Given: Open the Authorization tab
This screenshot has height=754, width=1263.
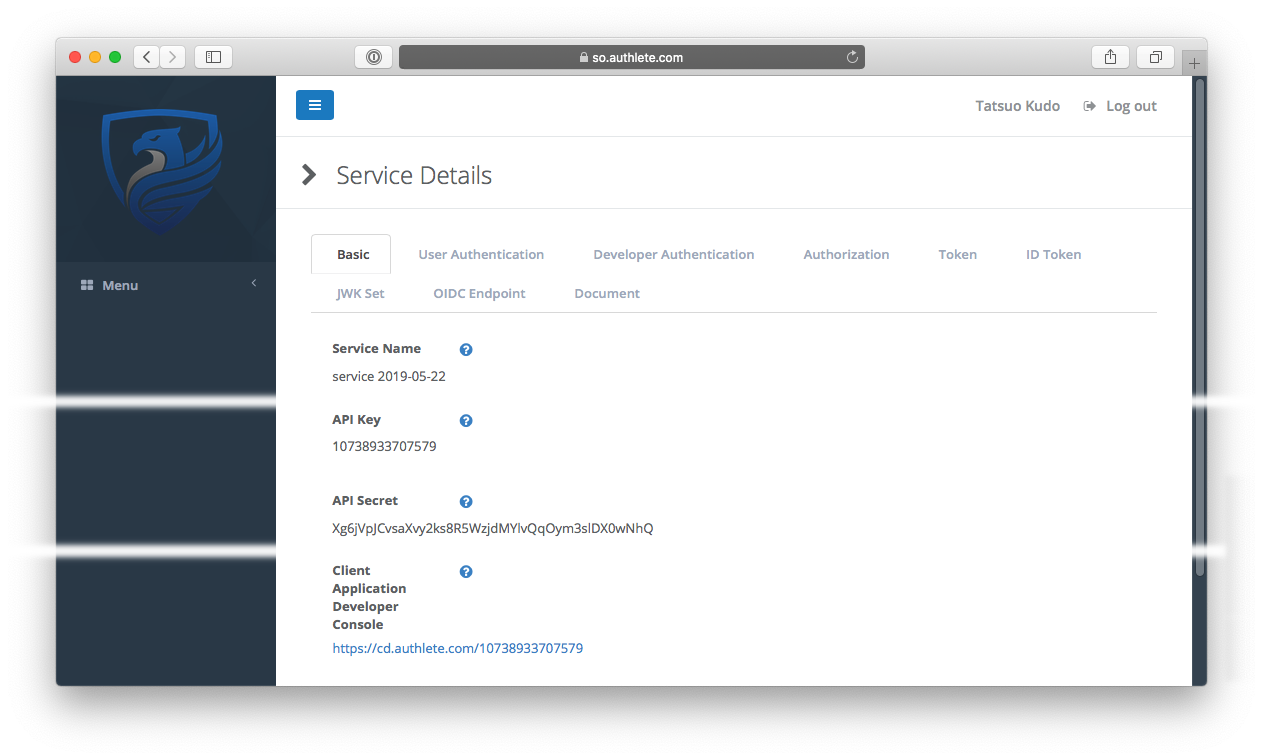Looking at the screenshot, I should (x=846, y=254).
